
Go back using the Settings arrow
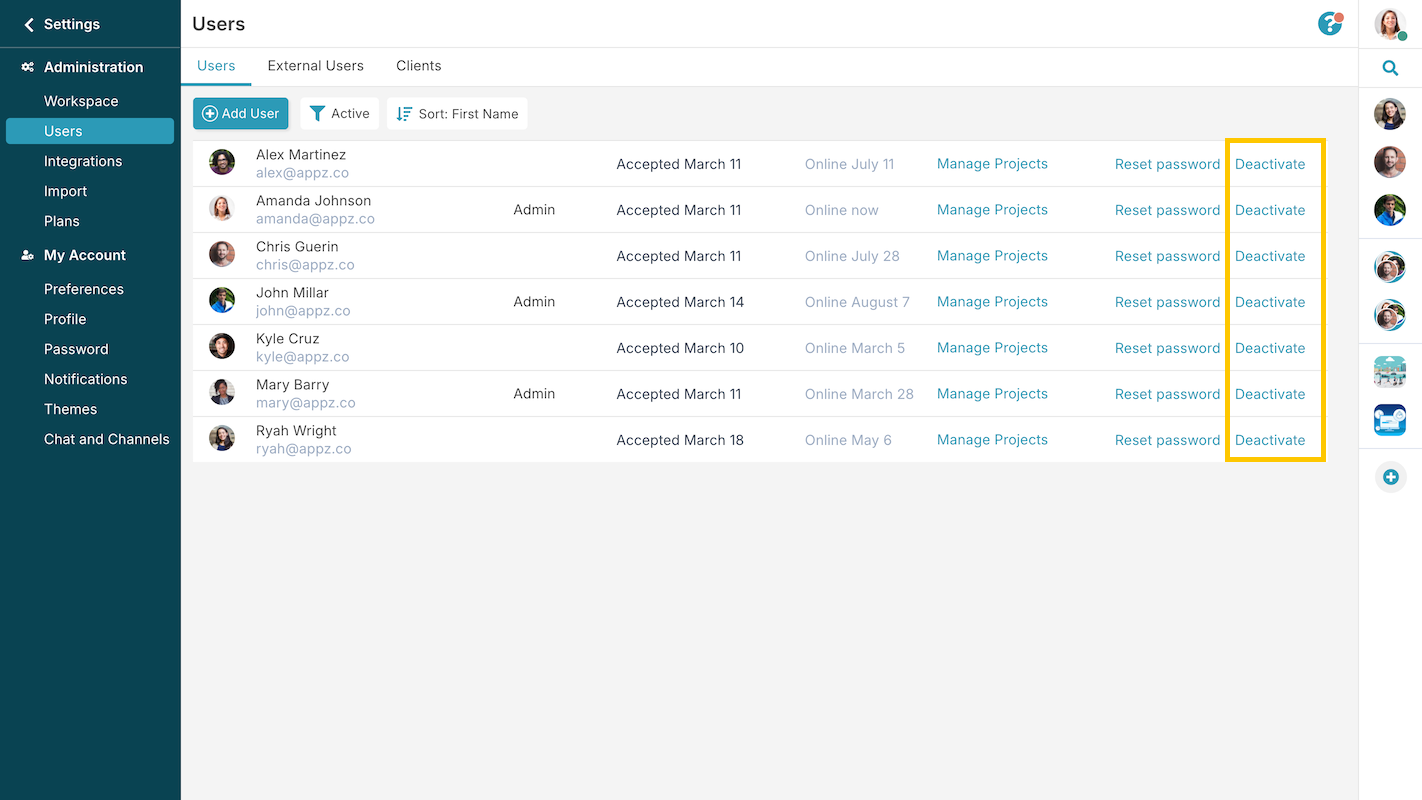click(29, 24)
